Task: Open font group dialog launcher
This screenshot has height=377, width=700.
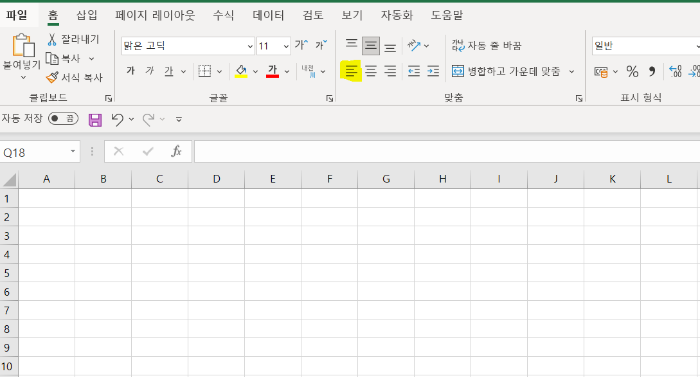Action: pos(329,98)
